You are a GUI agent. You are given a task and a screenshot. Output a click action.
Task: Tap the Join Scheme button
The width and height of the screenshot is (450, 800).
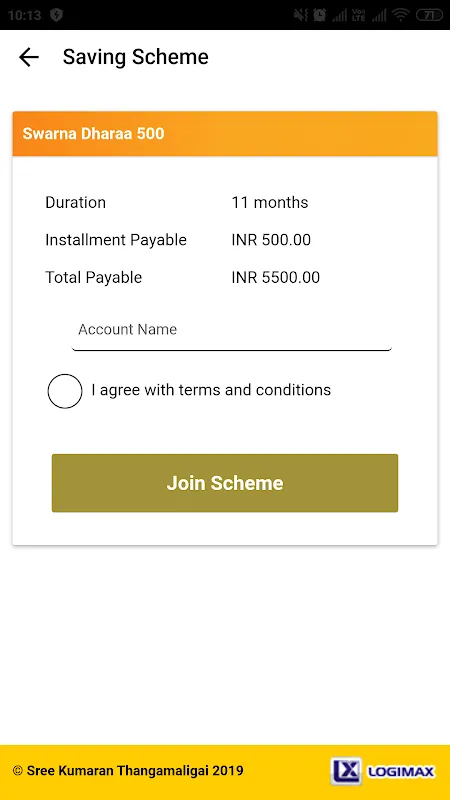pyautogui.click(x=225, y=483)
